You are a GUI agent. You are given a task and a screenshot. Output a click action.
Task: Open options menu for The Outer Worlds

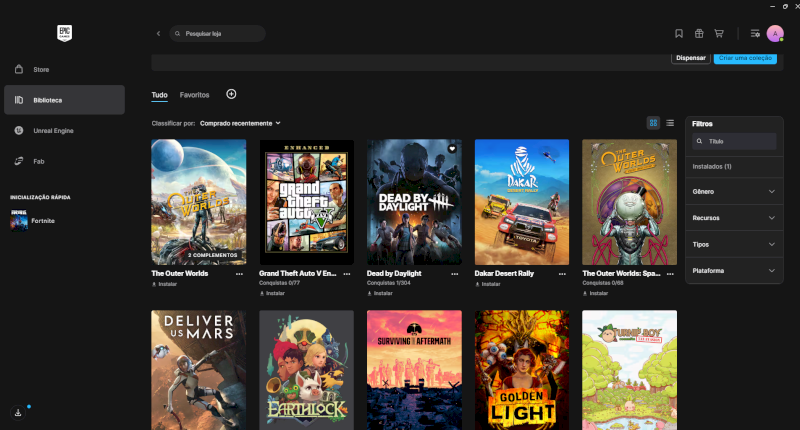(x=239, y=274)
